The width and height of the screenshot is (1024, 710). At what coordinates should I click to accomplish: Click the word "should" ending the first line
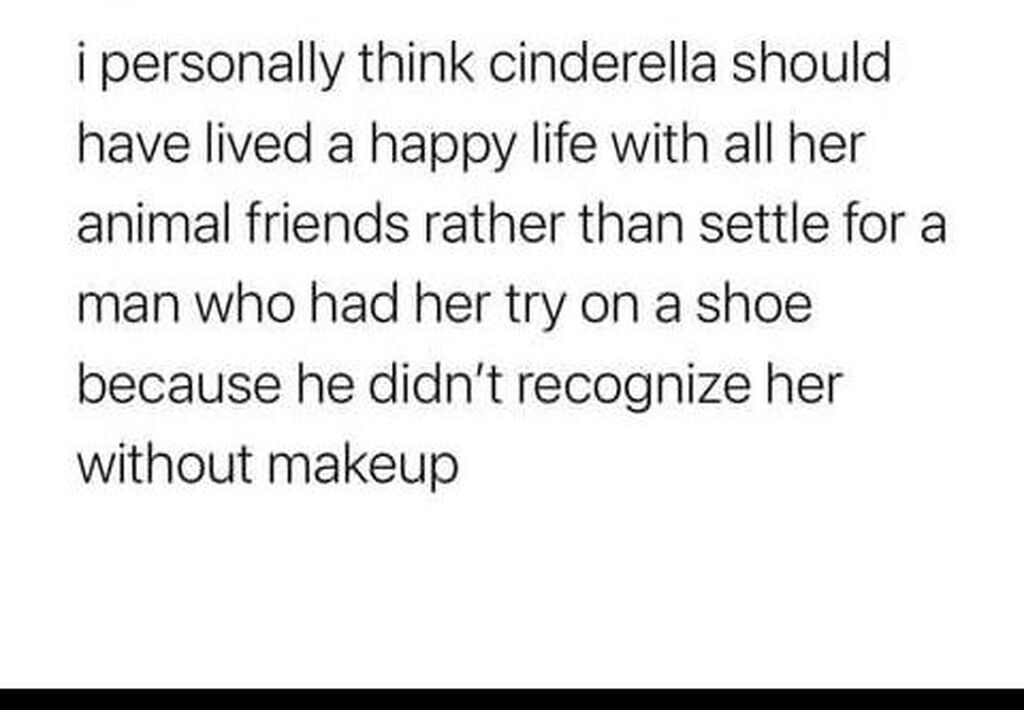[x=811, y=62]
